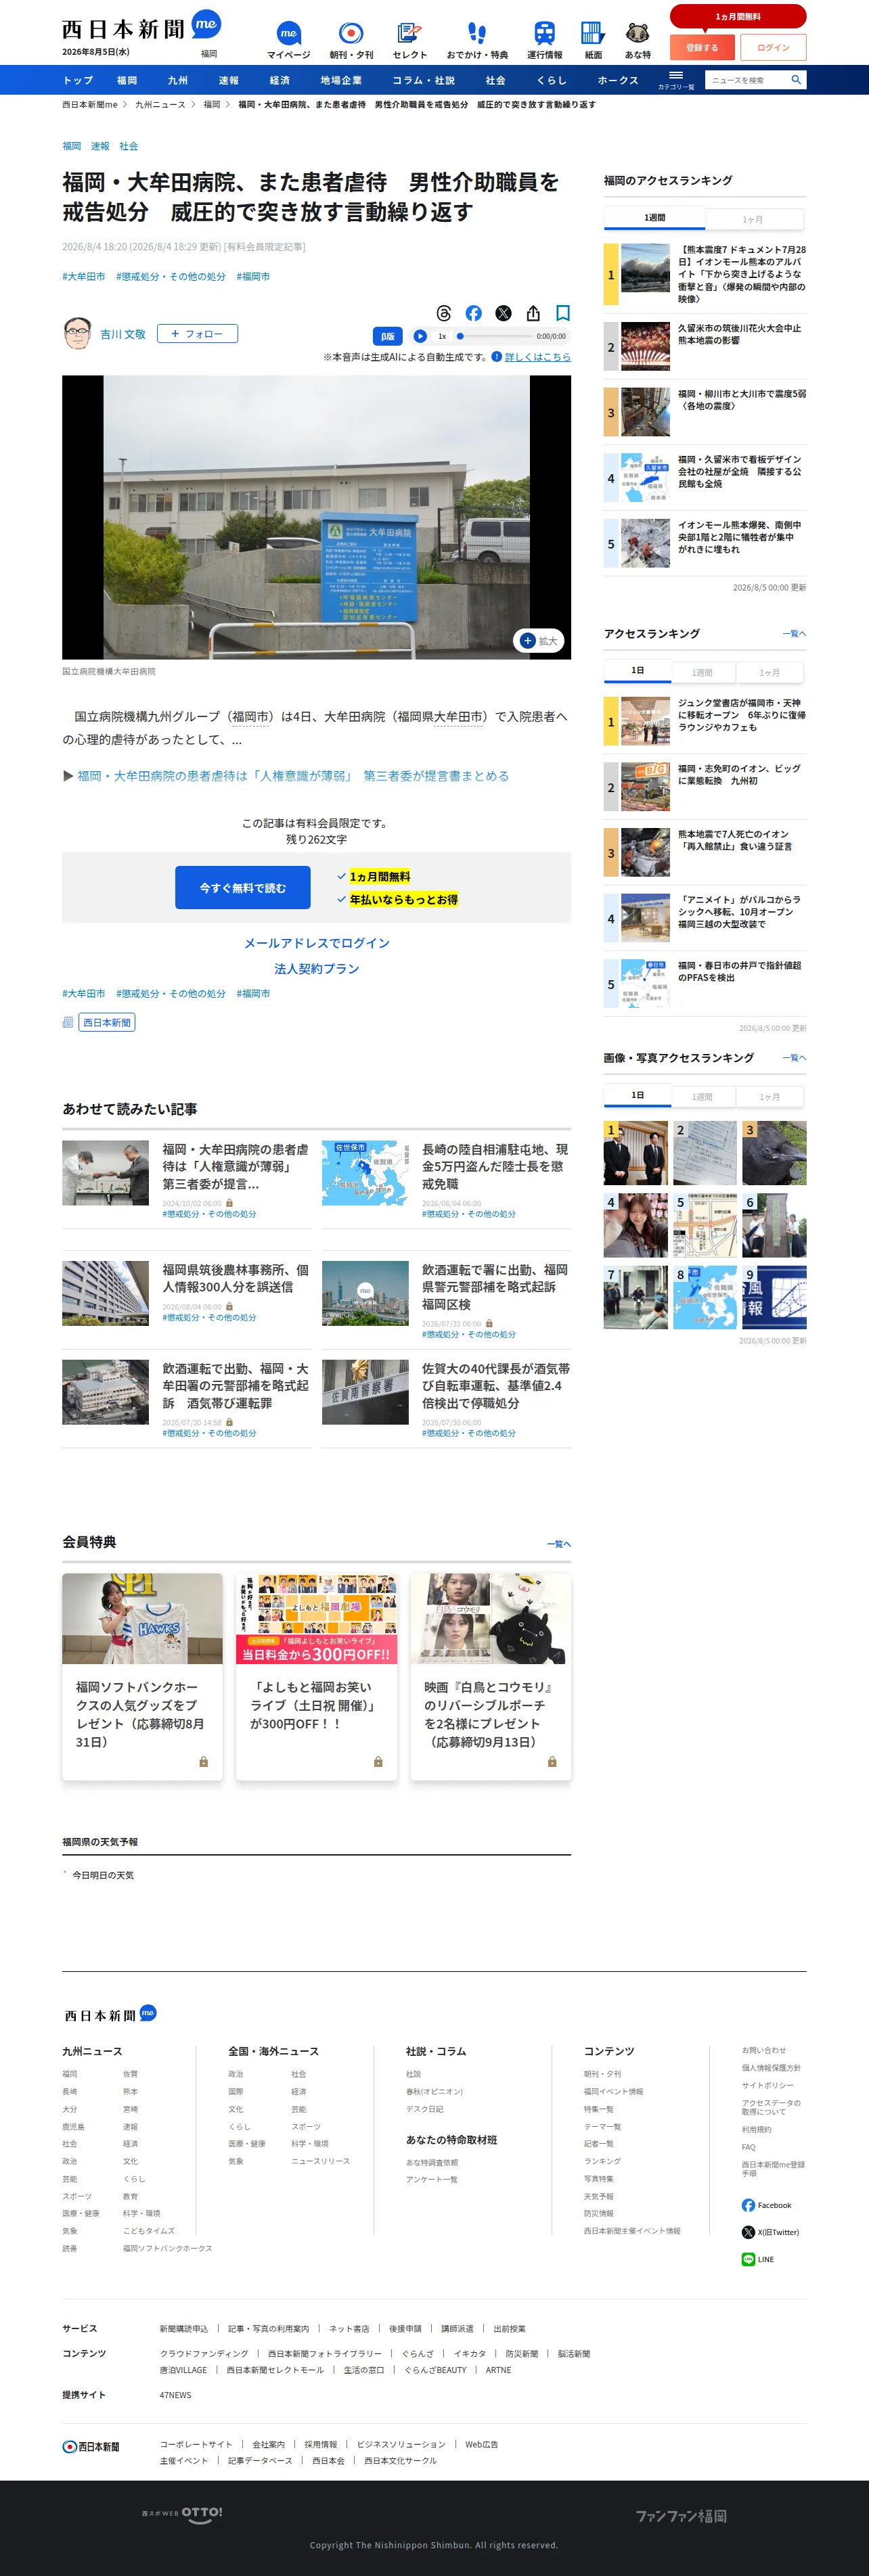Switch 福岡のアクセスランキング to the 1ヶ月 tab

coord(754,219)
